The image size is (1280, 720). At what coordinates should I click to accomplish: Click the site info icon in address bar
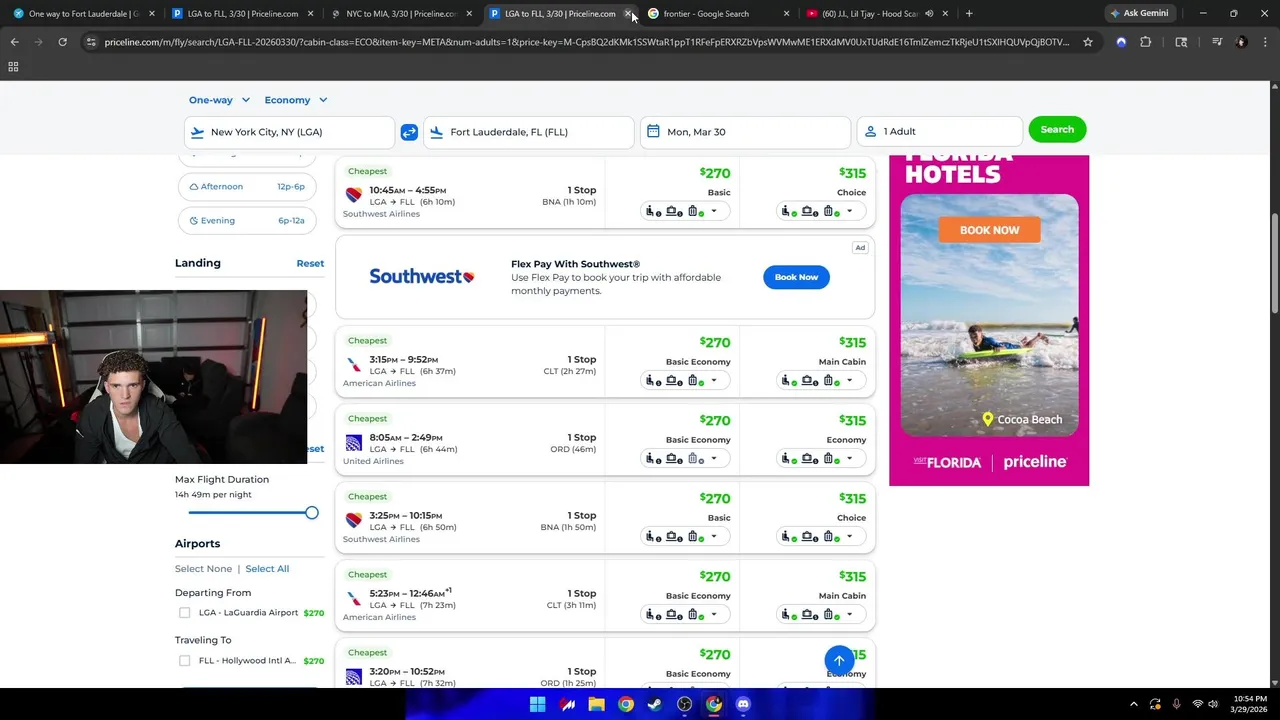pyautogui.click(x=91, y=42)
